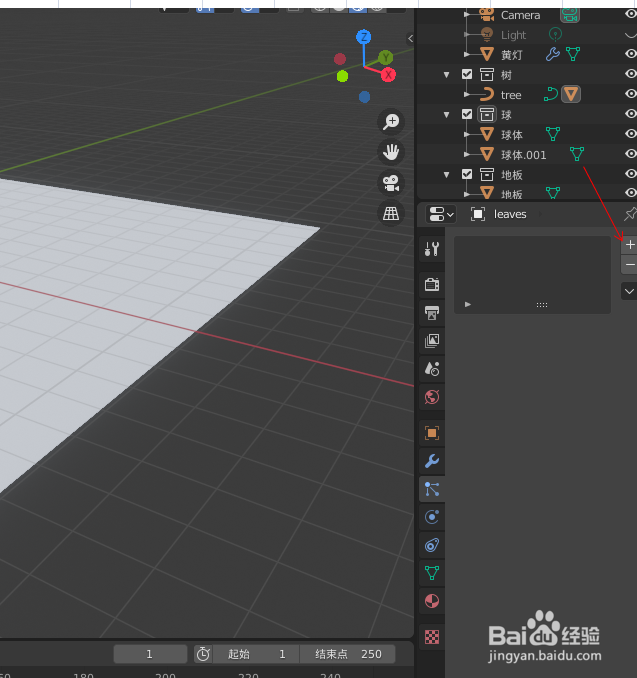Click the current frame field showing 1
This screenshot has width=637, height=678.
[150, 654]
